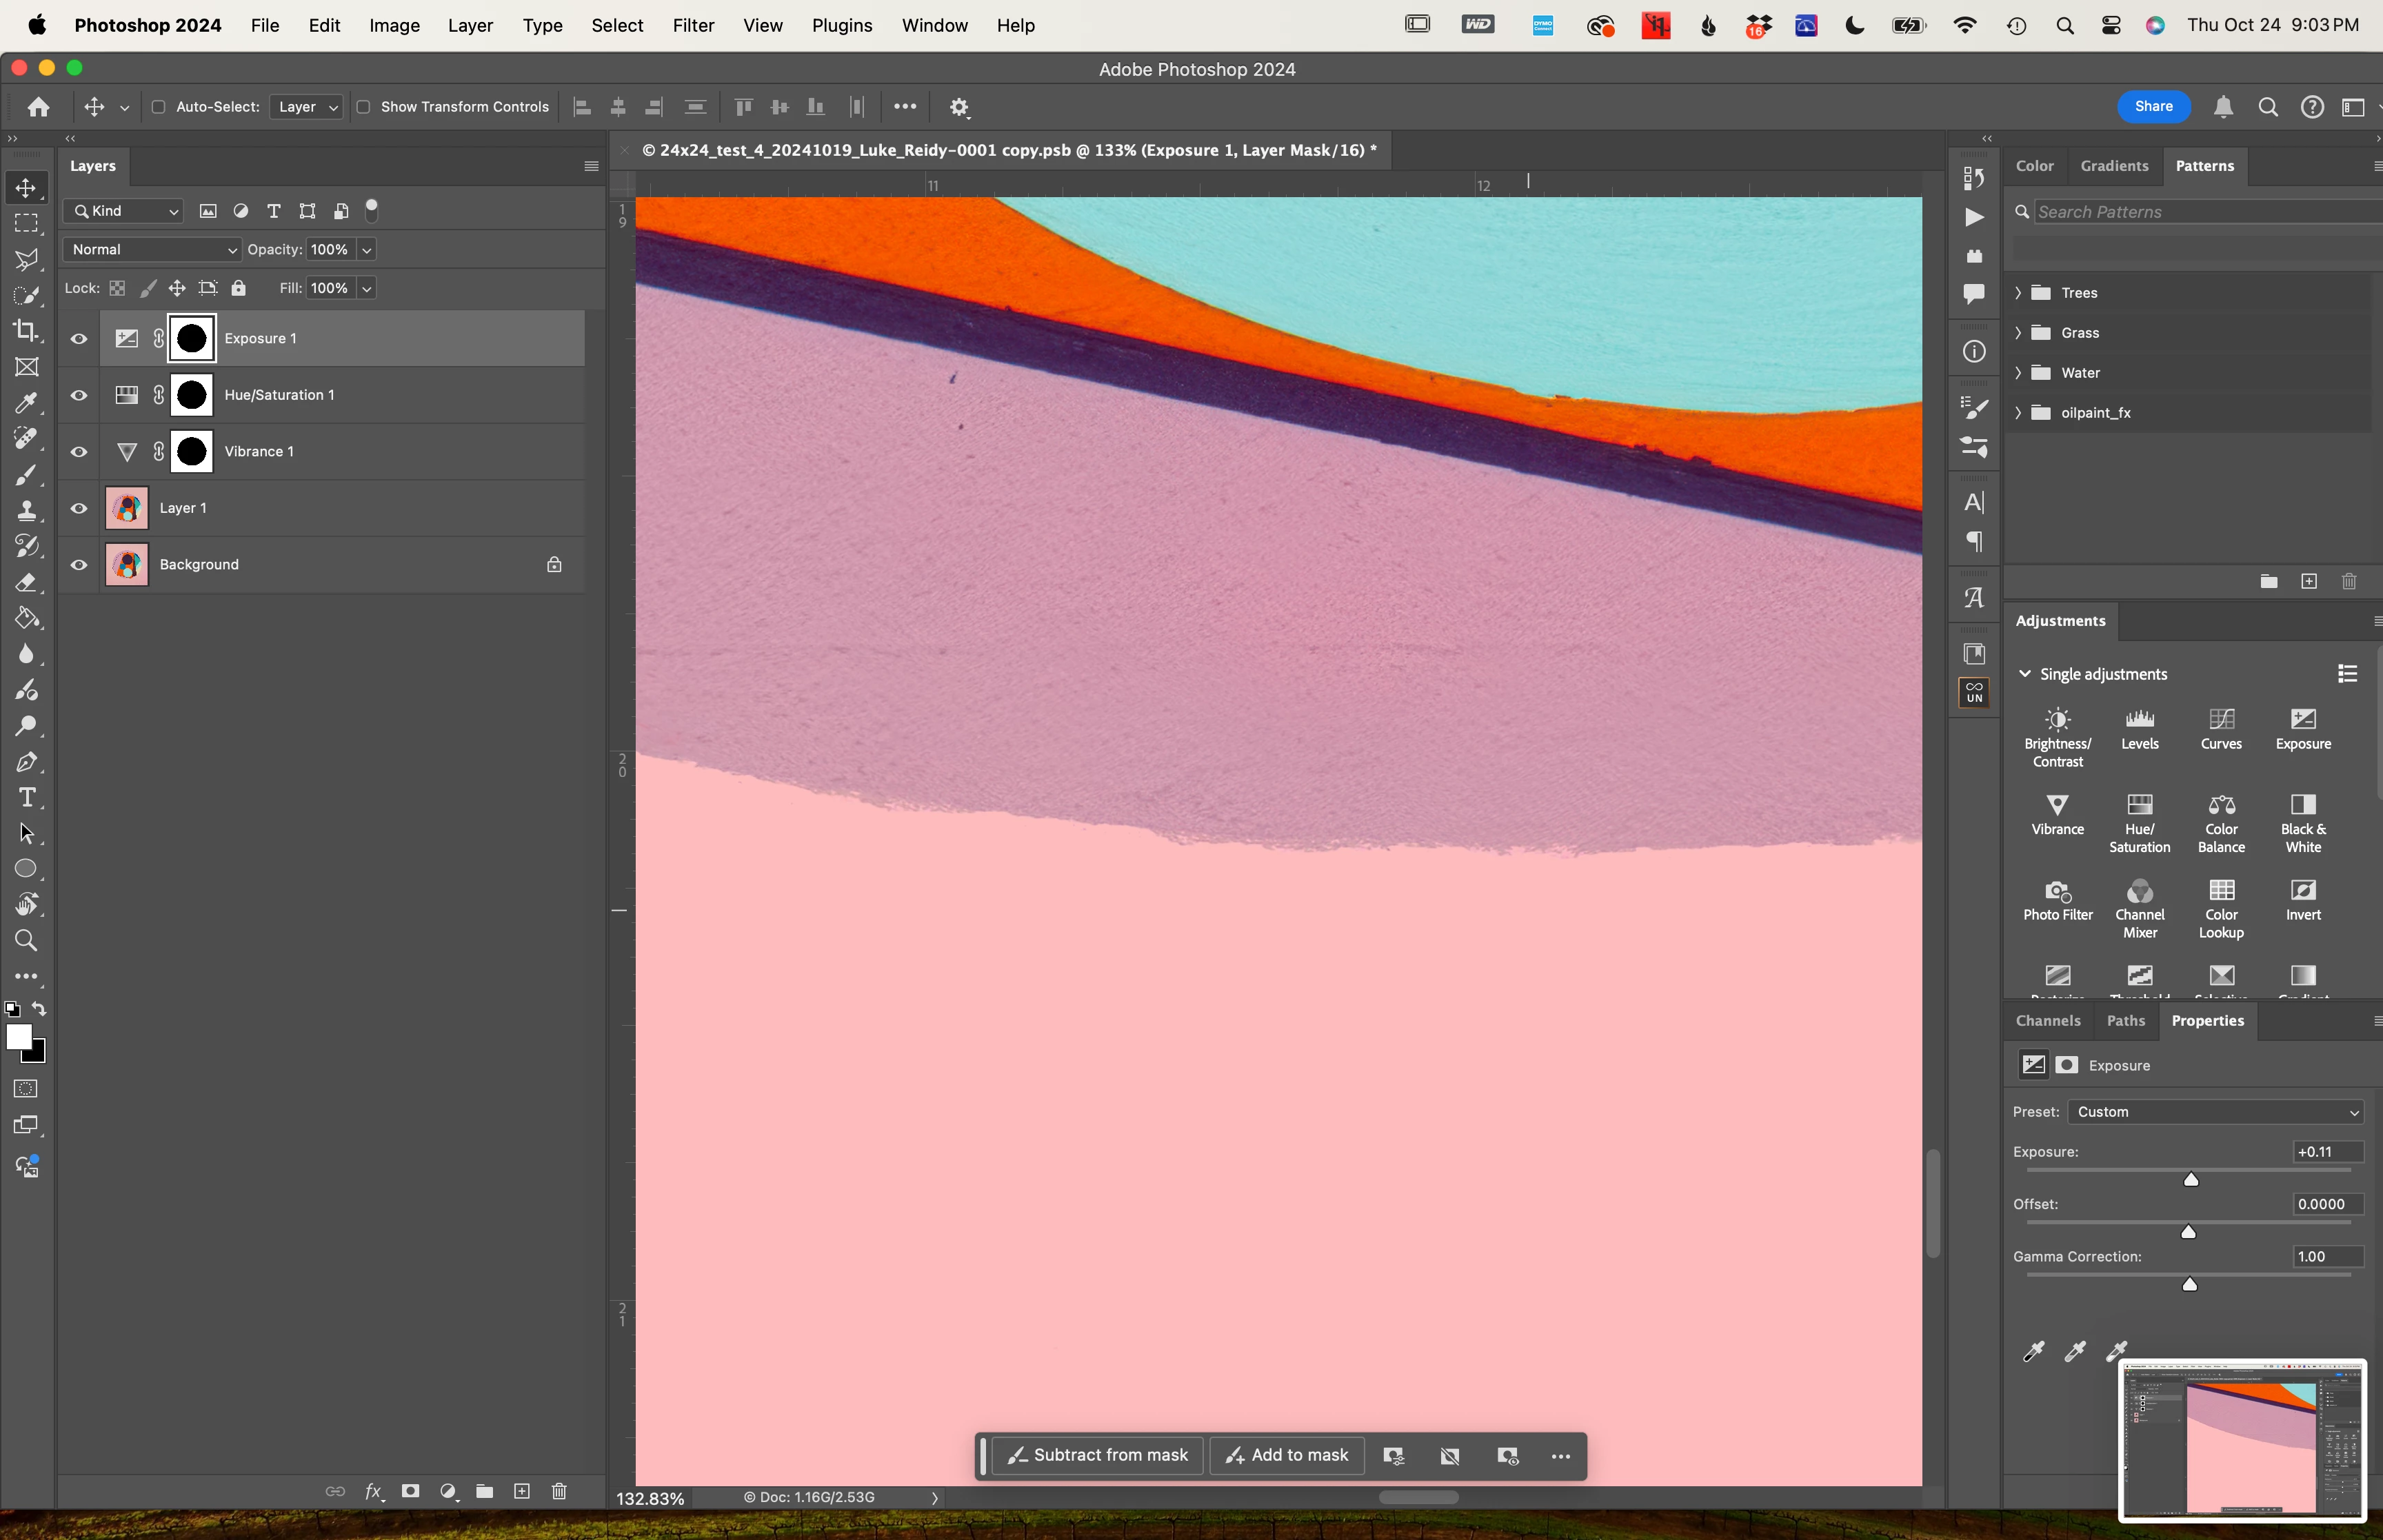Open the Preset Custom dropdown
This screenshot has height=1540, width=2383.
click(2216, 1112)
